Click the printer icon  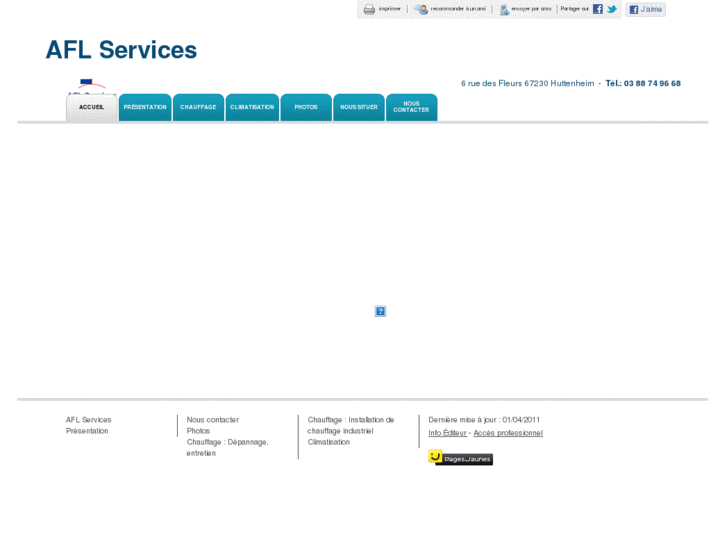tap(369, 9)
